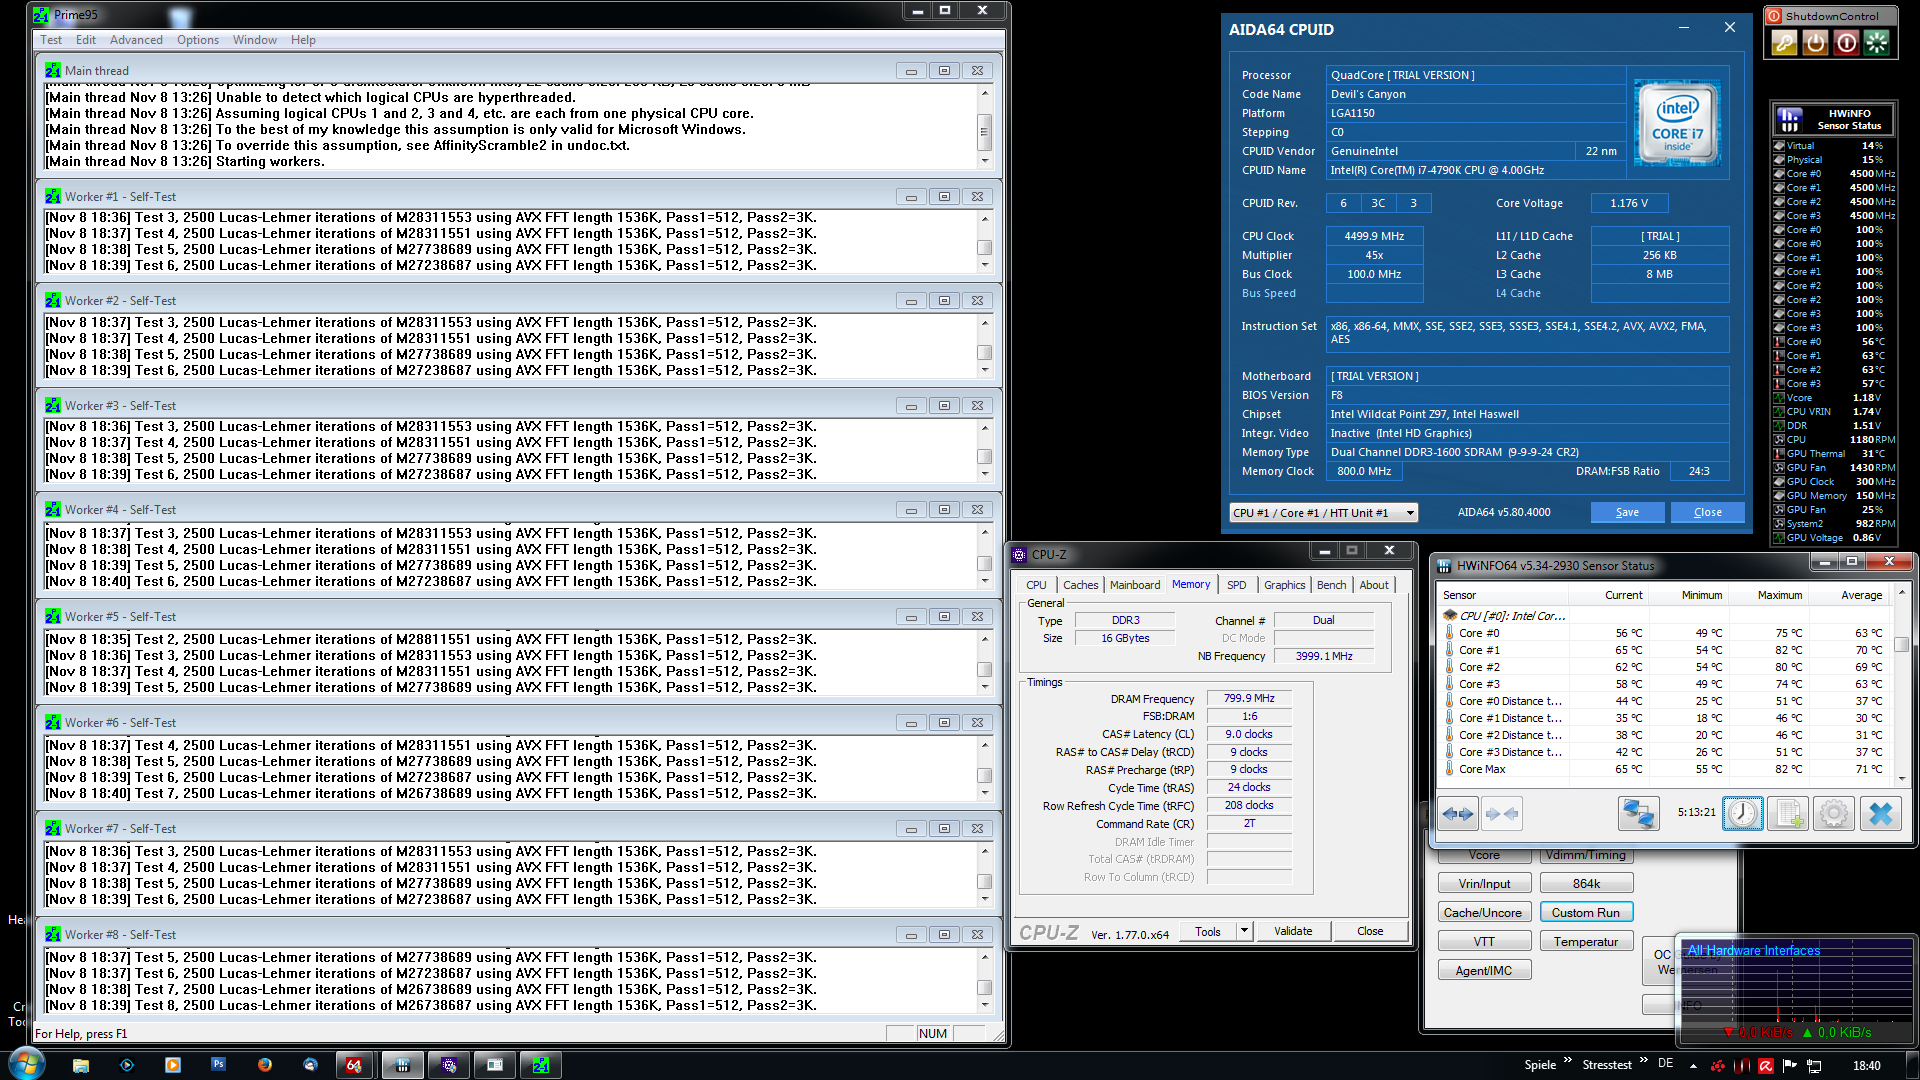Viewport: 1920px width, 1080px height.
Task: Sort sensors by the Maximum column header
Action: (x=1780, y=595)
